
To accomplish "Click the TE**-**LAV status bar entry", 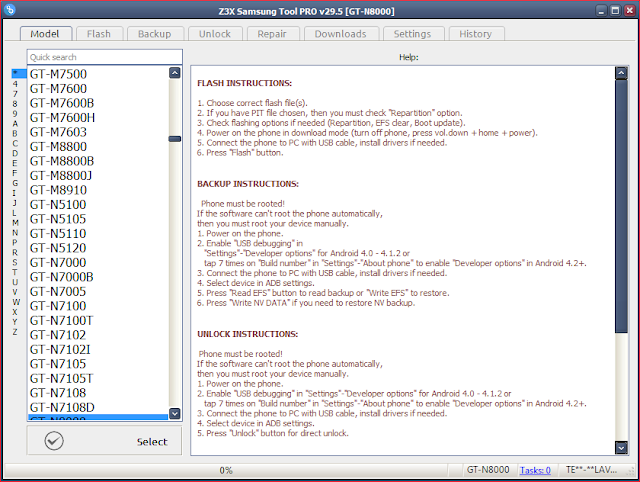I will click(591, 470).
